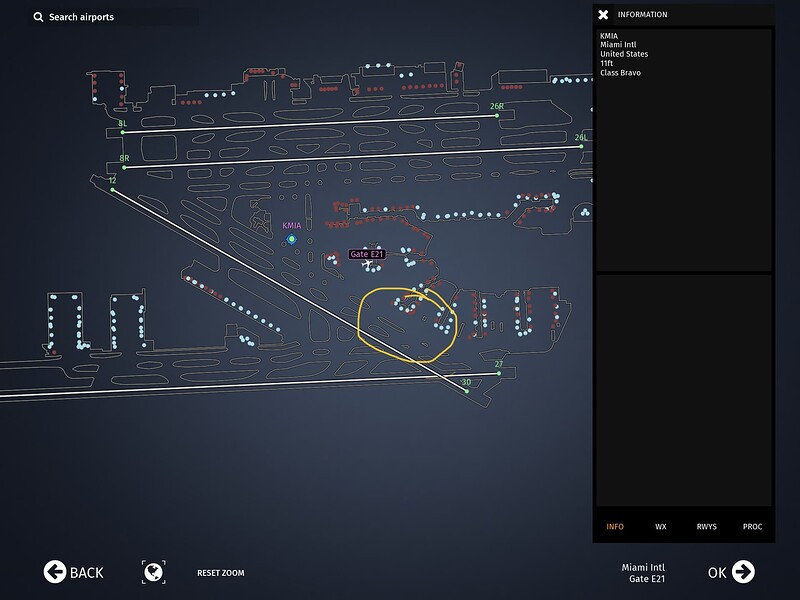Click 'Miami Intl' in the information panel

[x=618, y=44]
